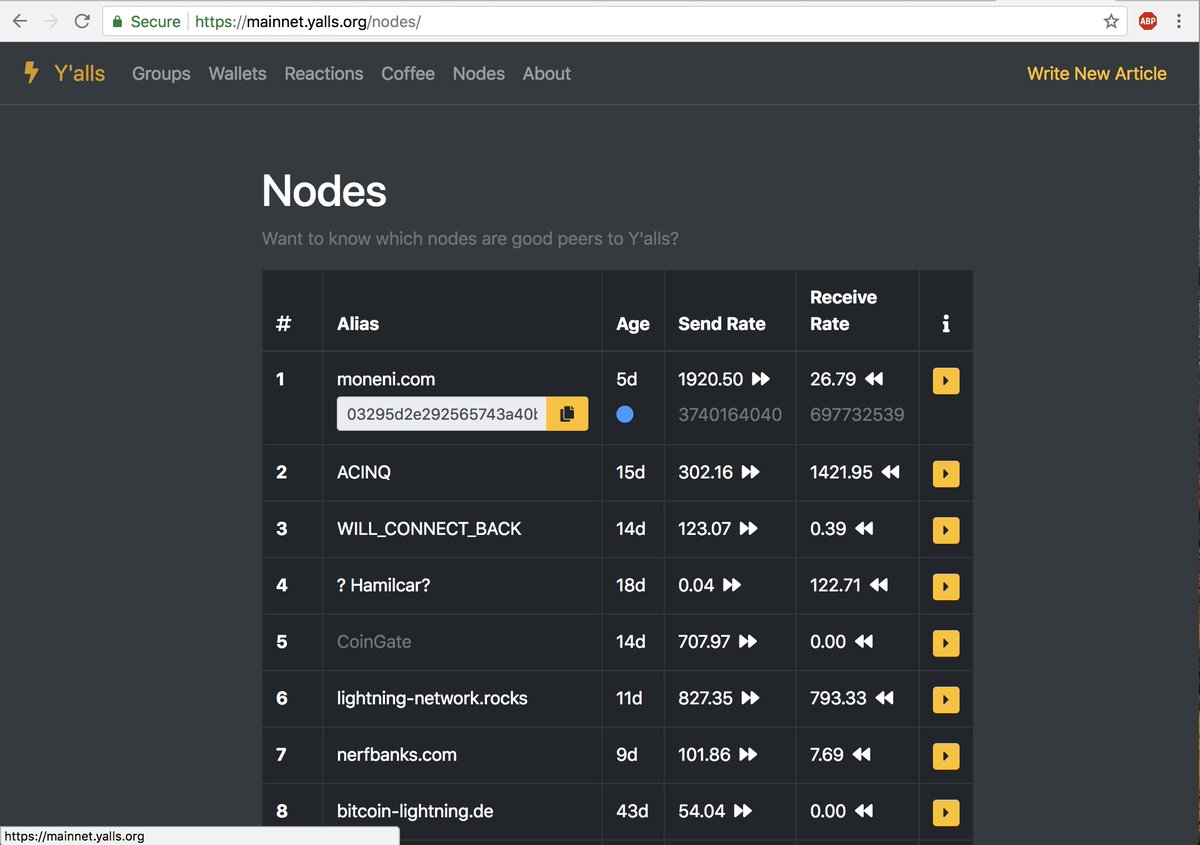Select ACINQ alias
Screen dimensions: 1200x845
click(x=364, y=472)
